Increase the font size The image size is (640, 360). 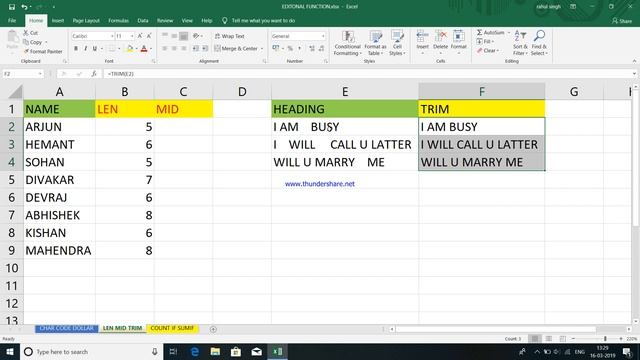(140, 36)
